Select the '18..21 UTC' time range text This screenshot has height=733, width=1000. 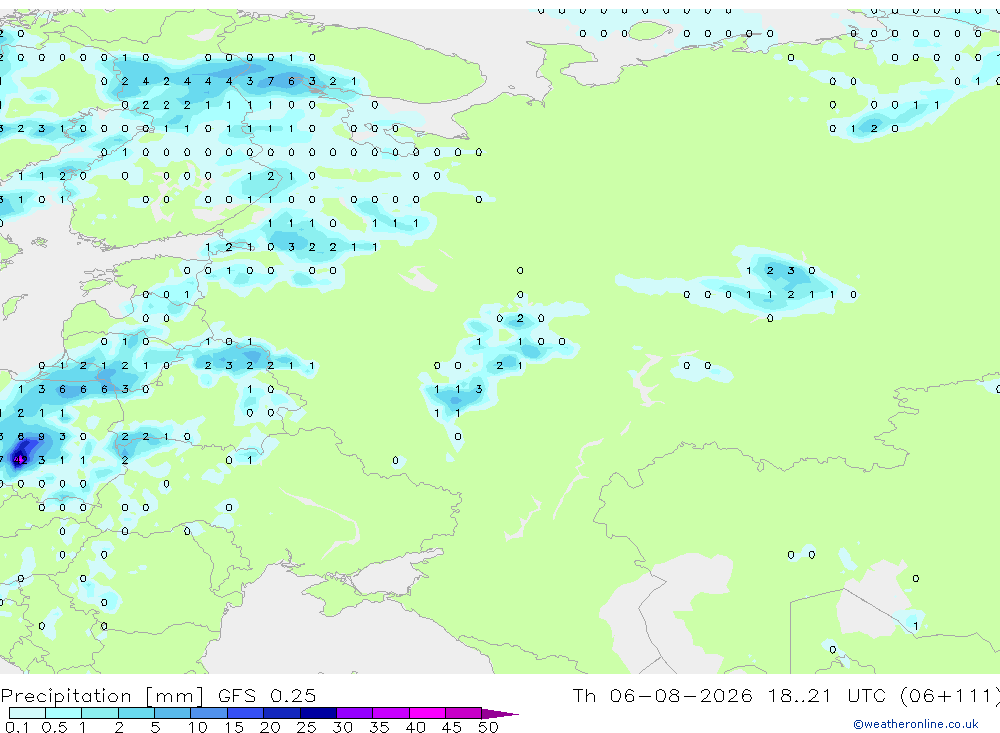click(827, 696)
